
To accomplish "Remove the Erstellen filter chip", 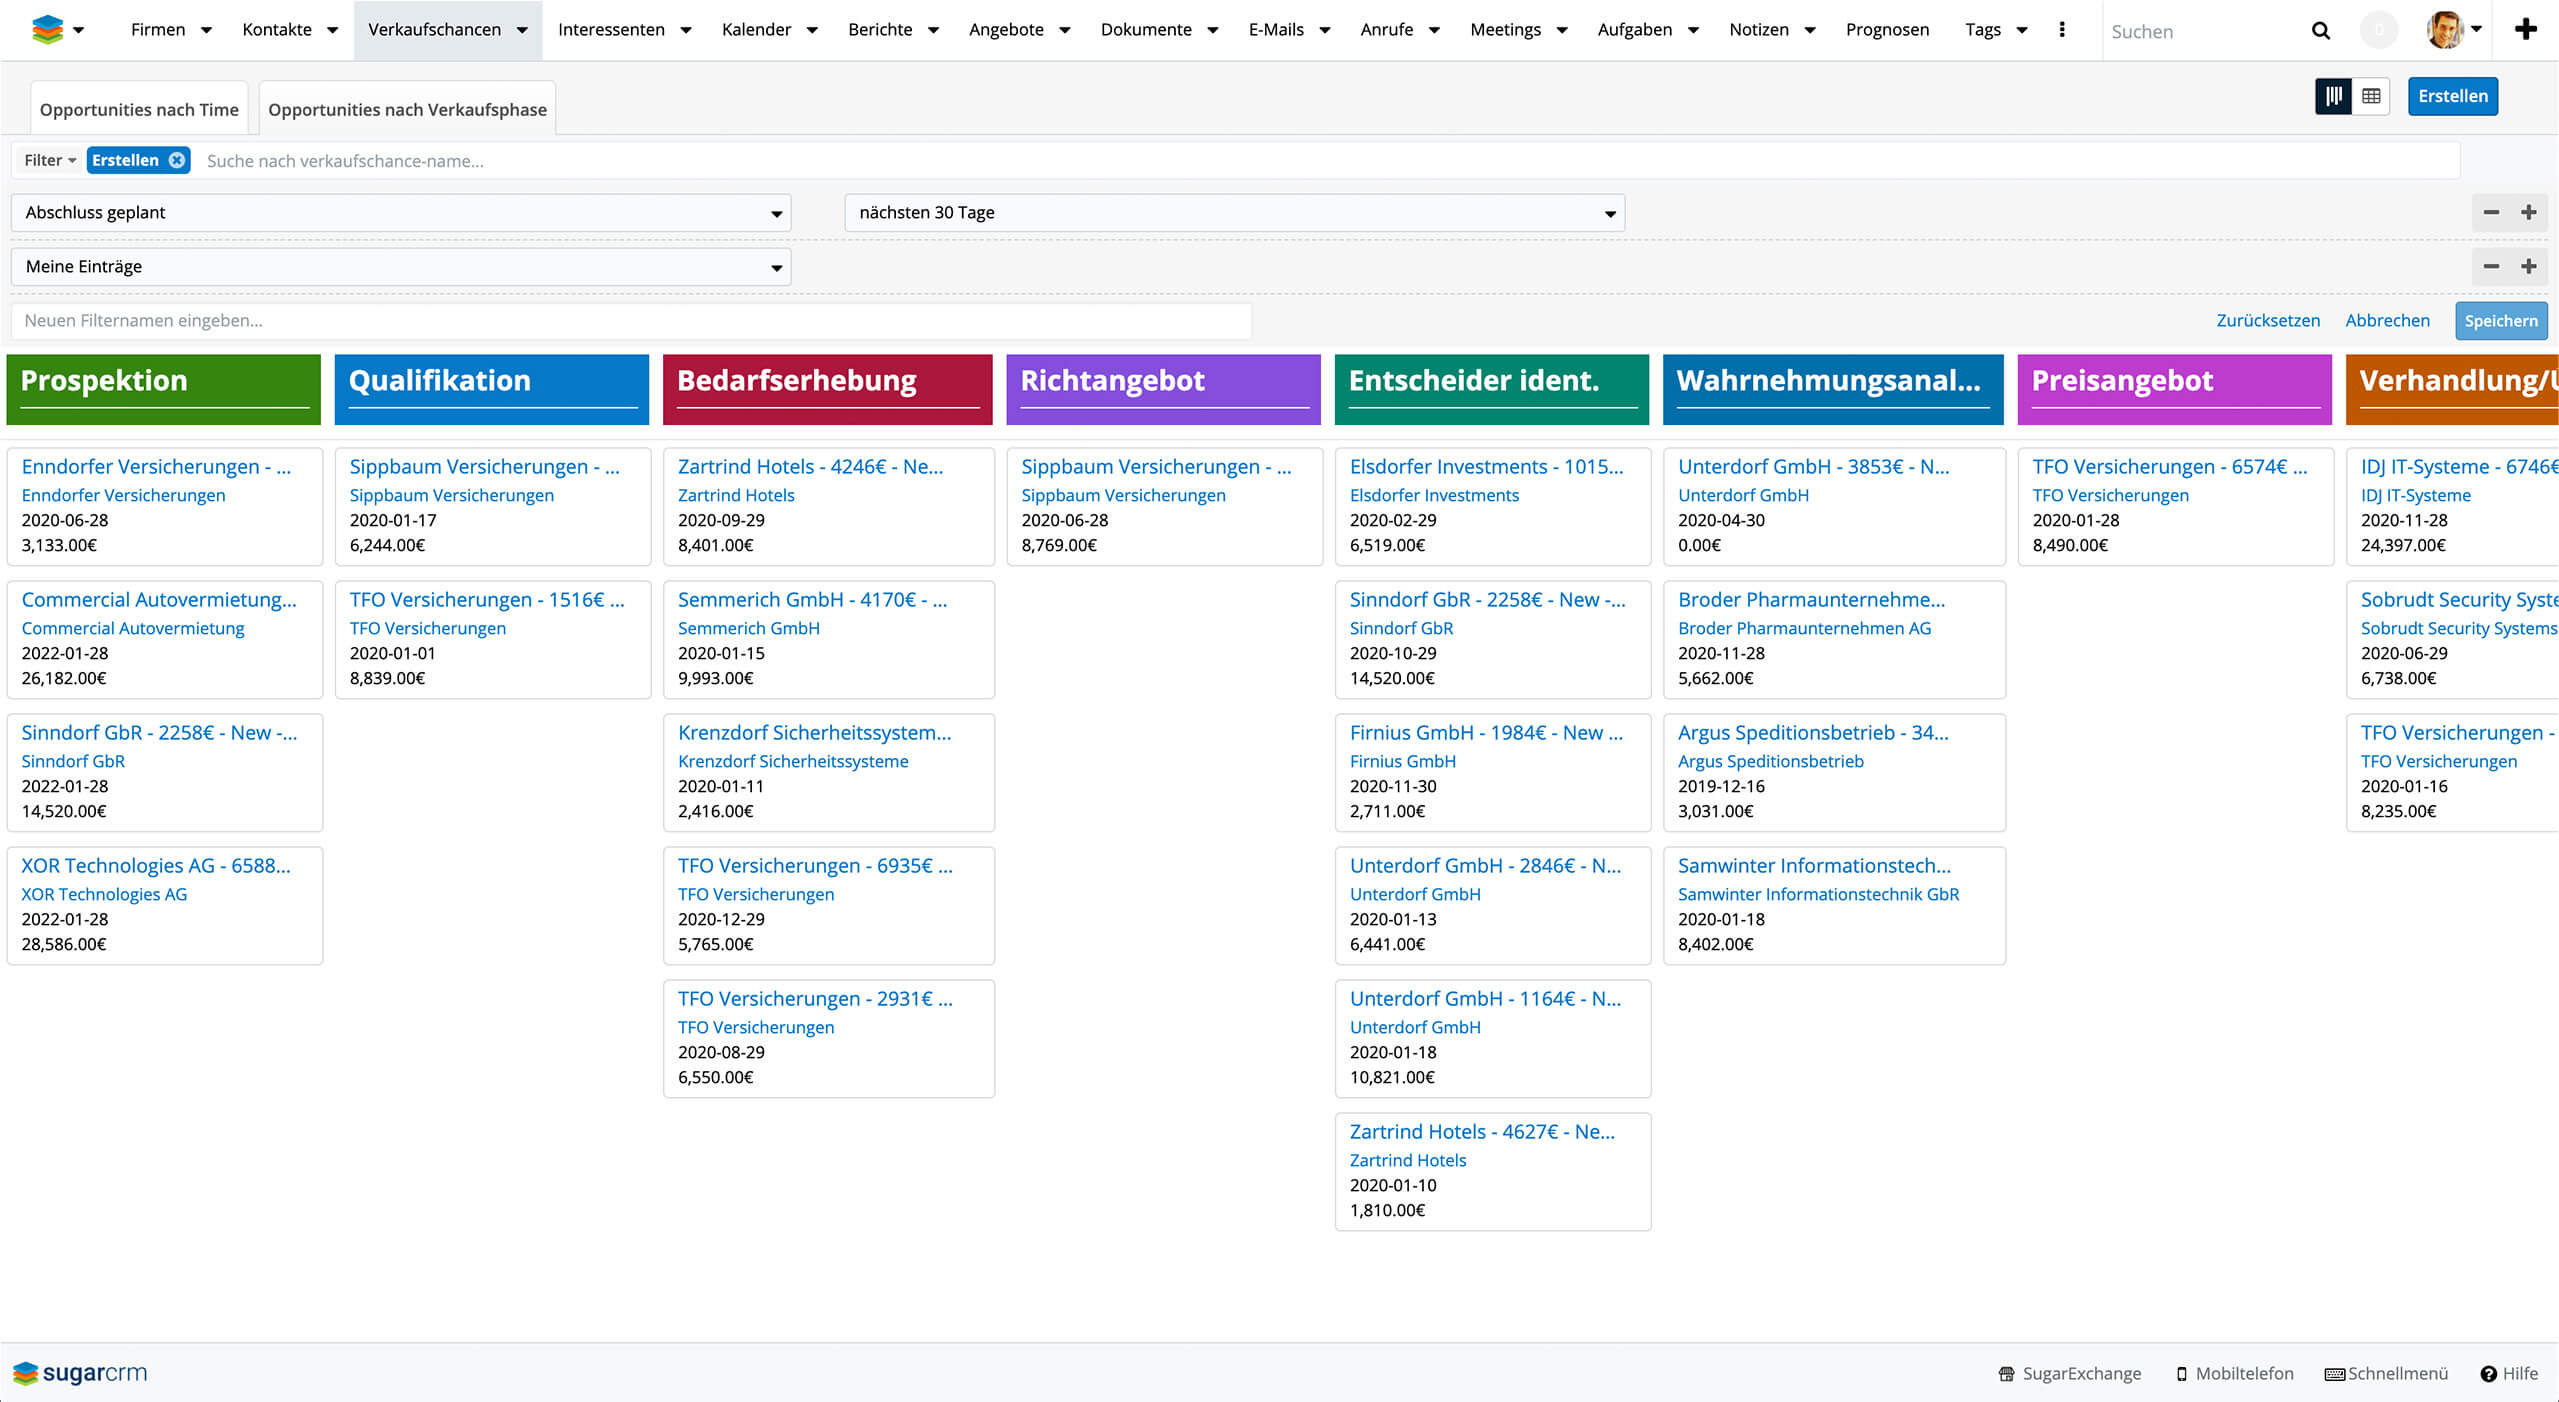I will 177,160.
